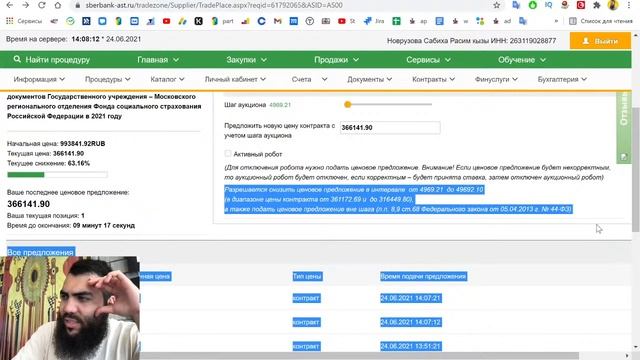Expand the Процедуры submenu
Screen dimensions: 640x360
[108, 79]
